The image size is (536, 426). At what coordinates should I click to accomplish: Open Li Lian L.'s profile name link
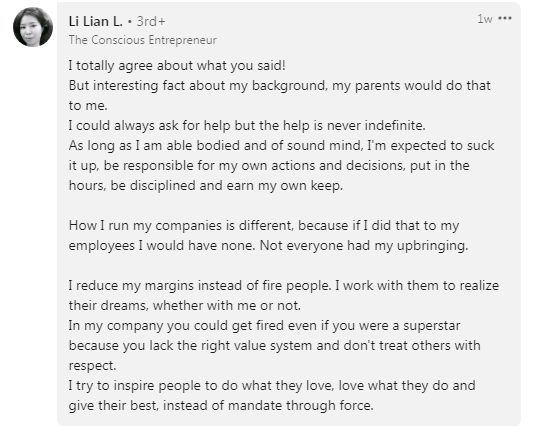point(95,22)
